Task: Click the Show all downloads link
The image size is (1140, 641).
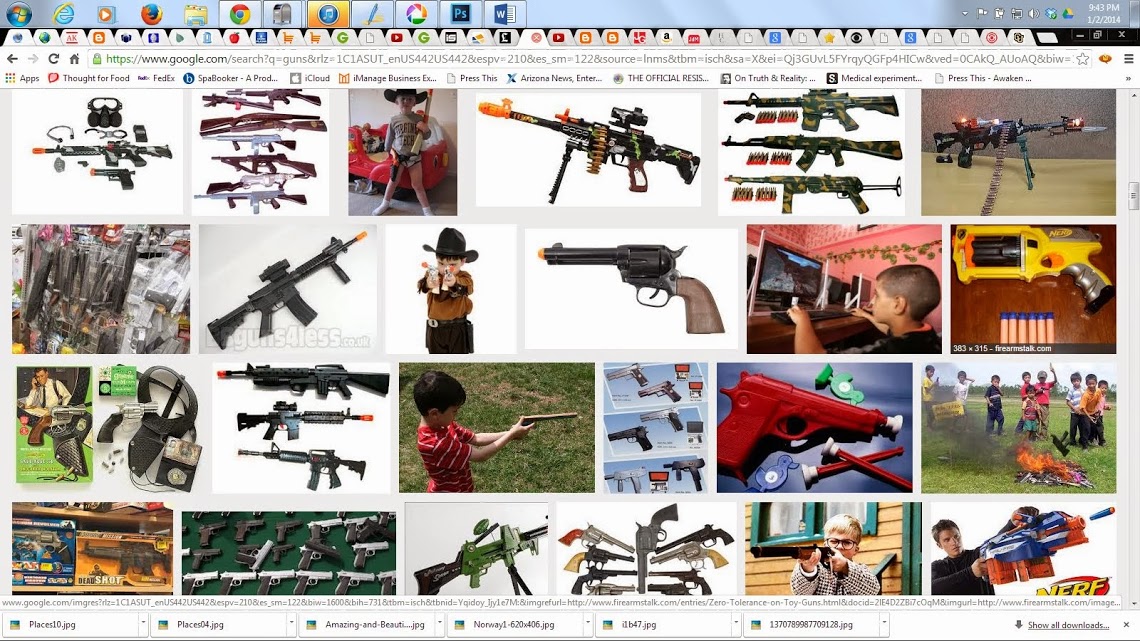Action: (x=1068, y=625)
